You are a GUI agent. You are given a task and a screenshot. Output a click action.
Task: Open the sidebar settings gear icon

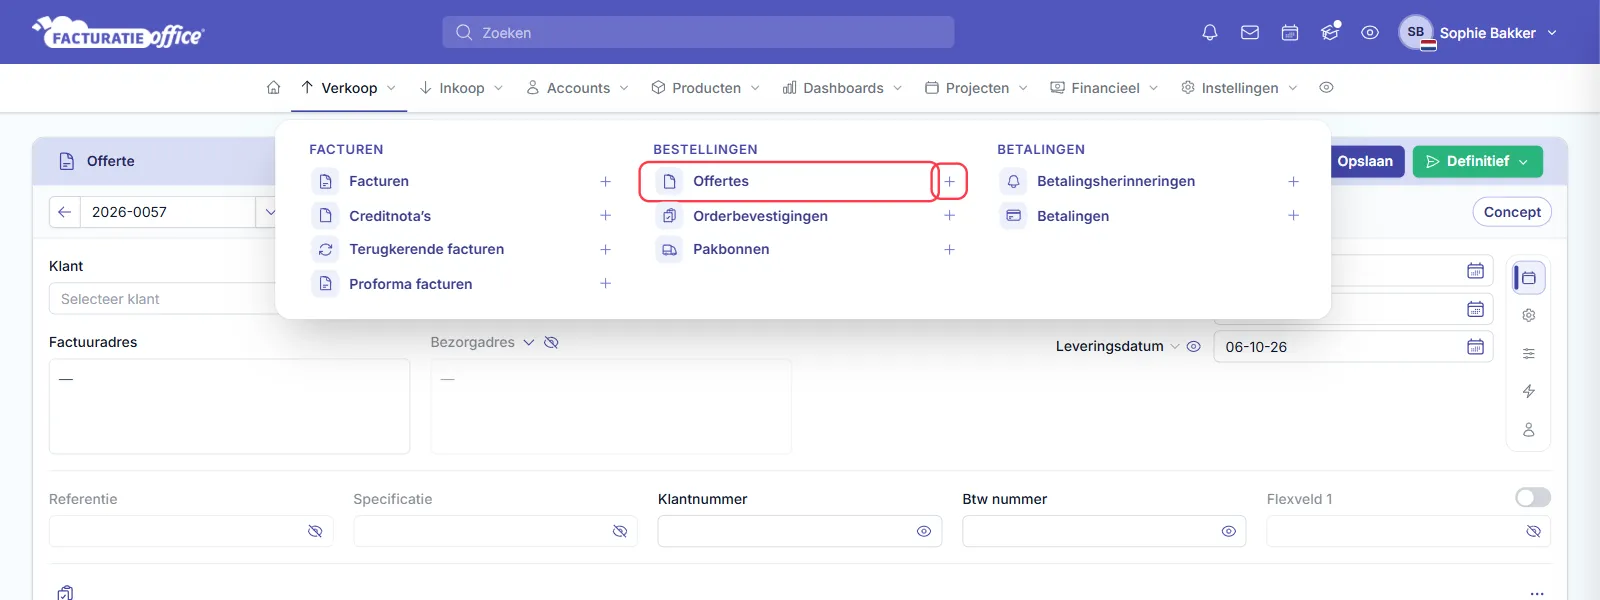pyautogui.click(x=1528, y=315)
